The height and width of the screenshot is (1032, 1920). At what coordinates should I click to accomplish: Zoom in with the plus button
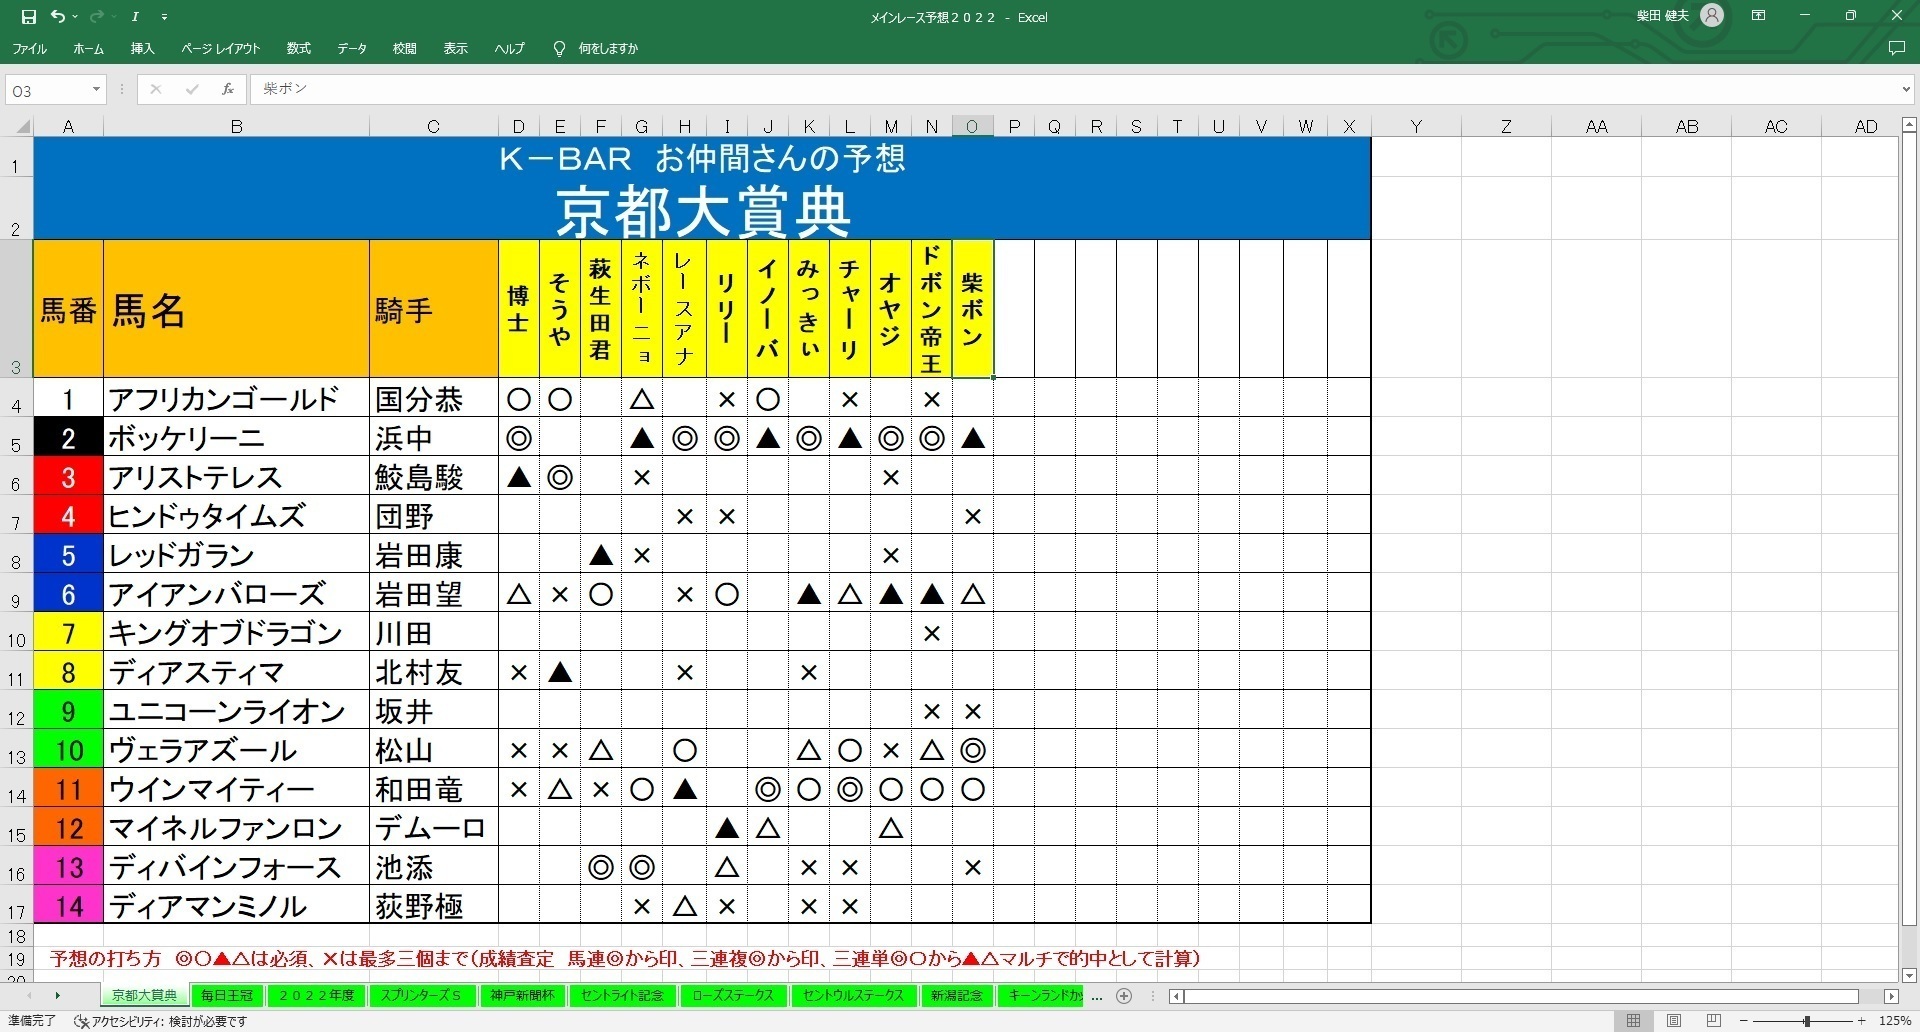point(1861,1021)
